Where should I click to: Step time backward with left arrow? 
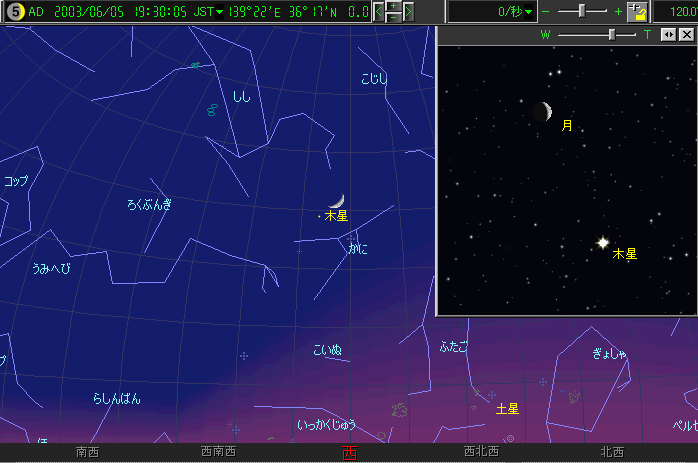click(379, 12)
